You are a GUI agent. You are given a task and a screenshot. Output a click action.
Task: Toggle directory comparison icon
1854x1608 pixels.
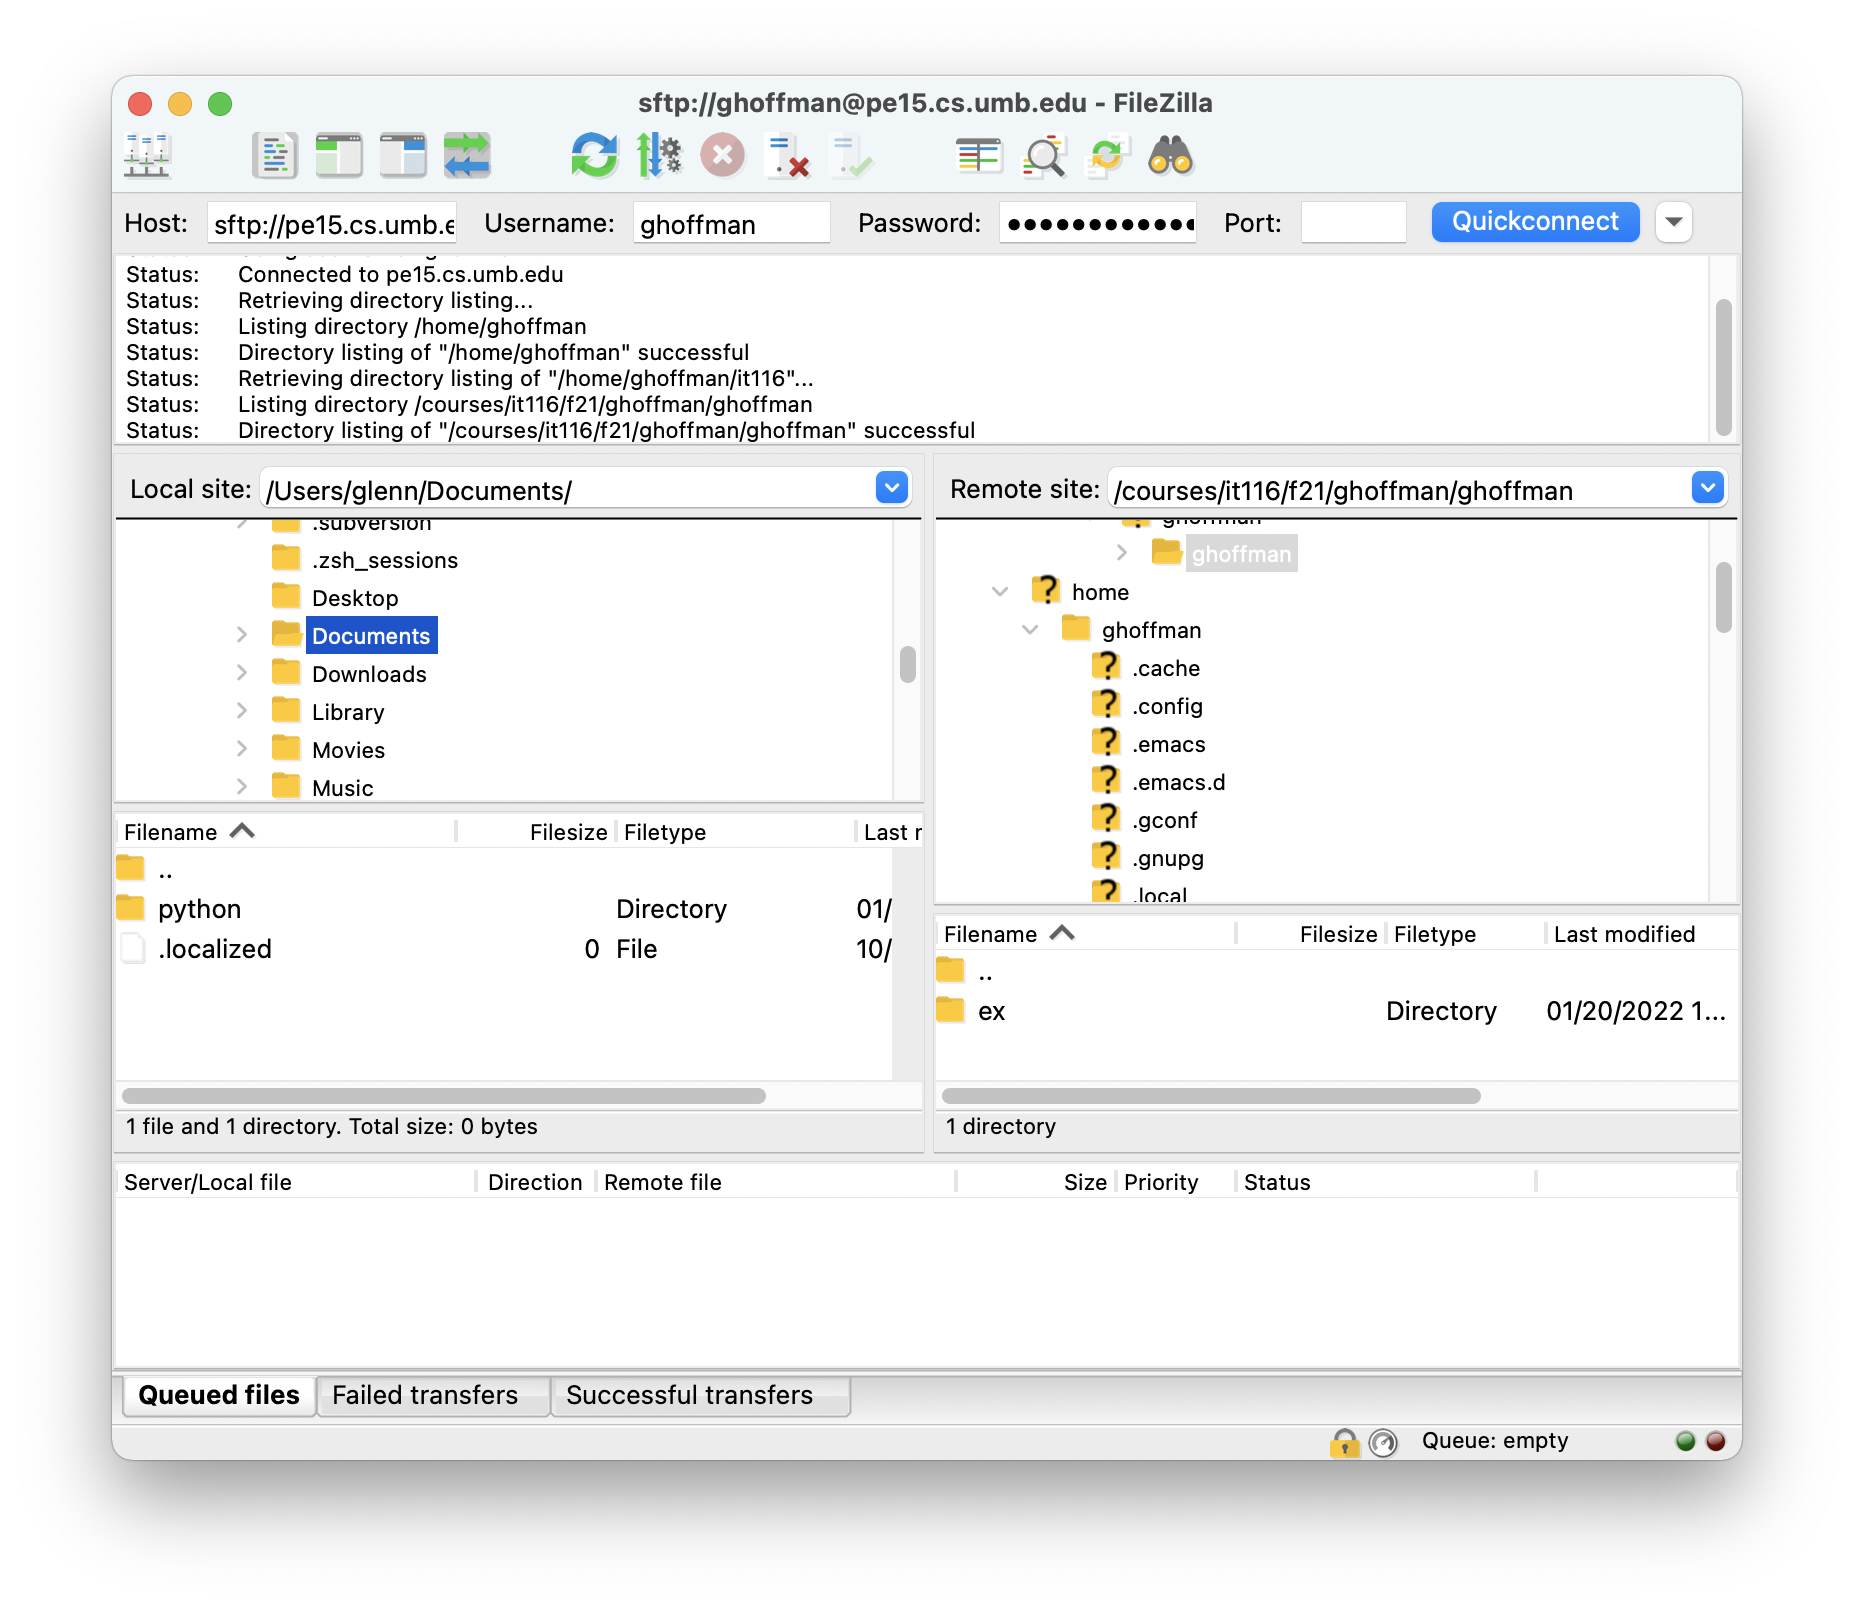click(x=1043, y=157)
